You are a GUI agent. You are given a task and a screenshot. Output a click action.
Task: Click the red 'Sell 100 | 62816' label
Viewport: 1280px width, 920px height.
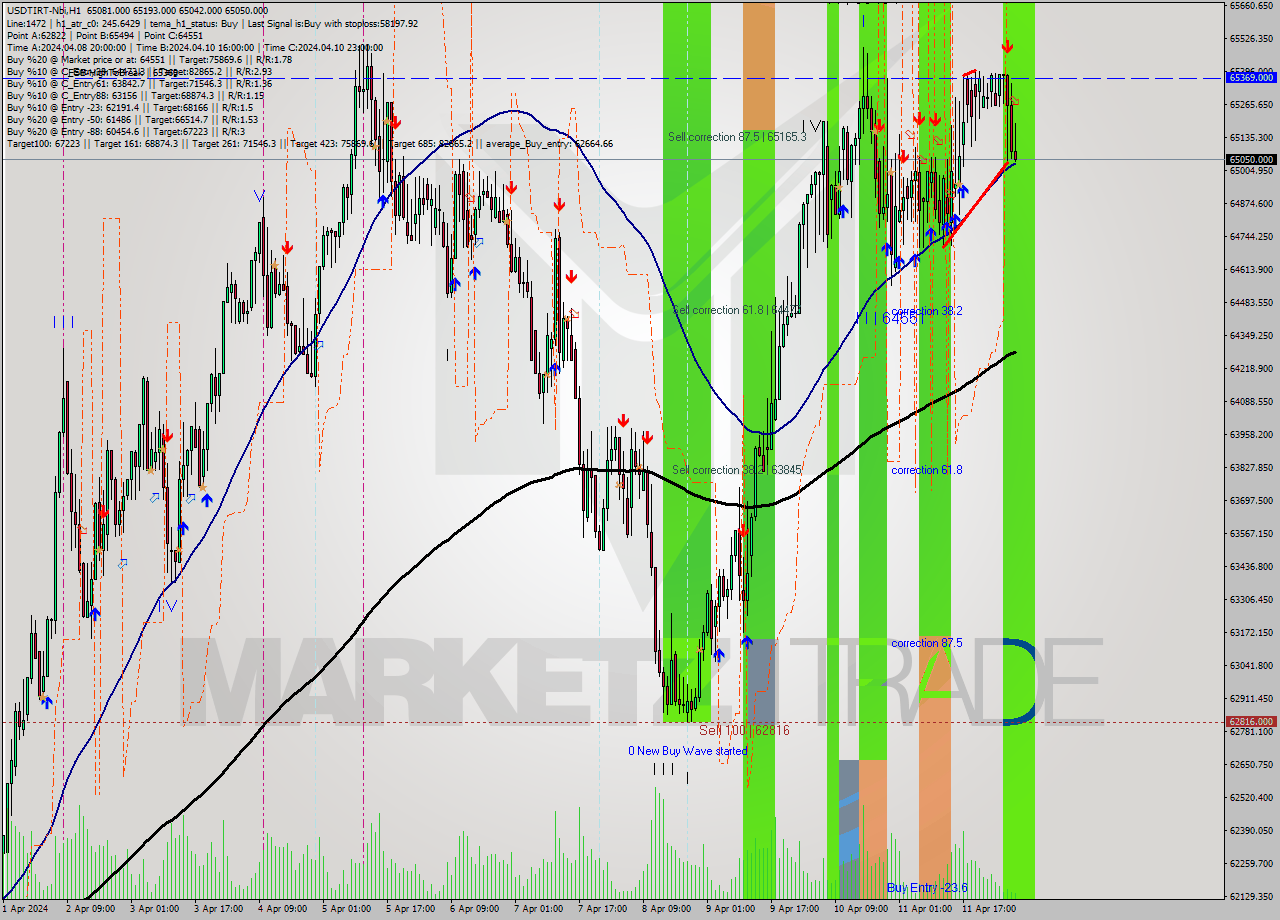744,731
